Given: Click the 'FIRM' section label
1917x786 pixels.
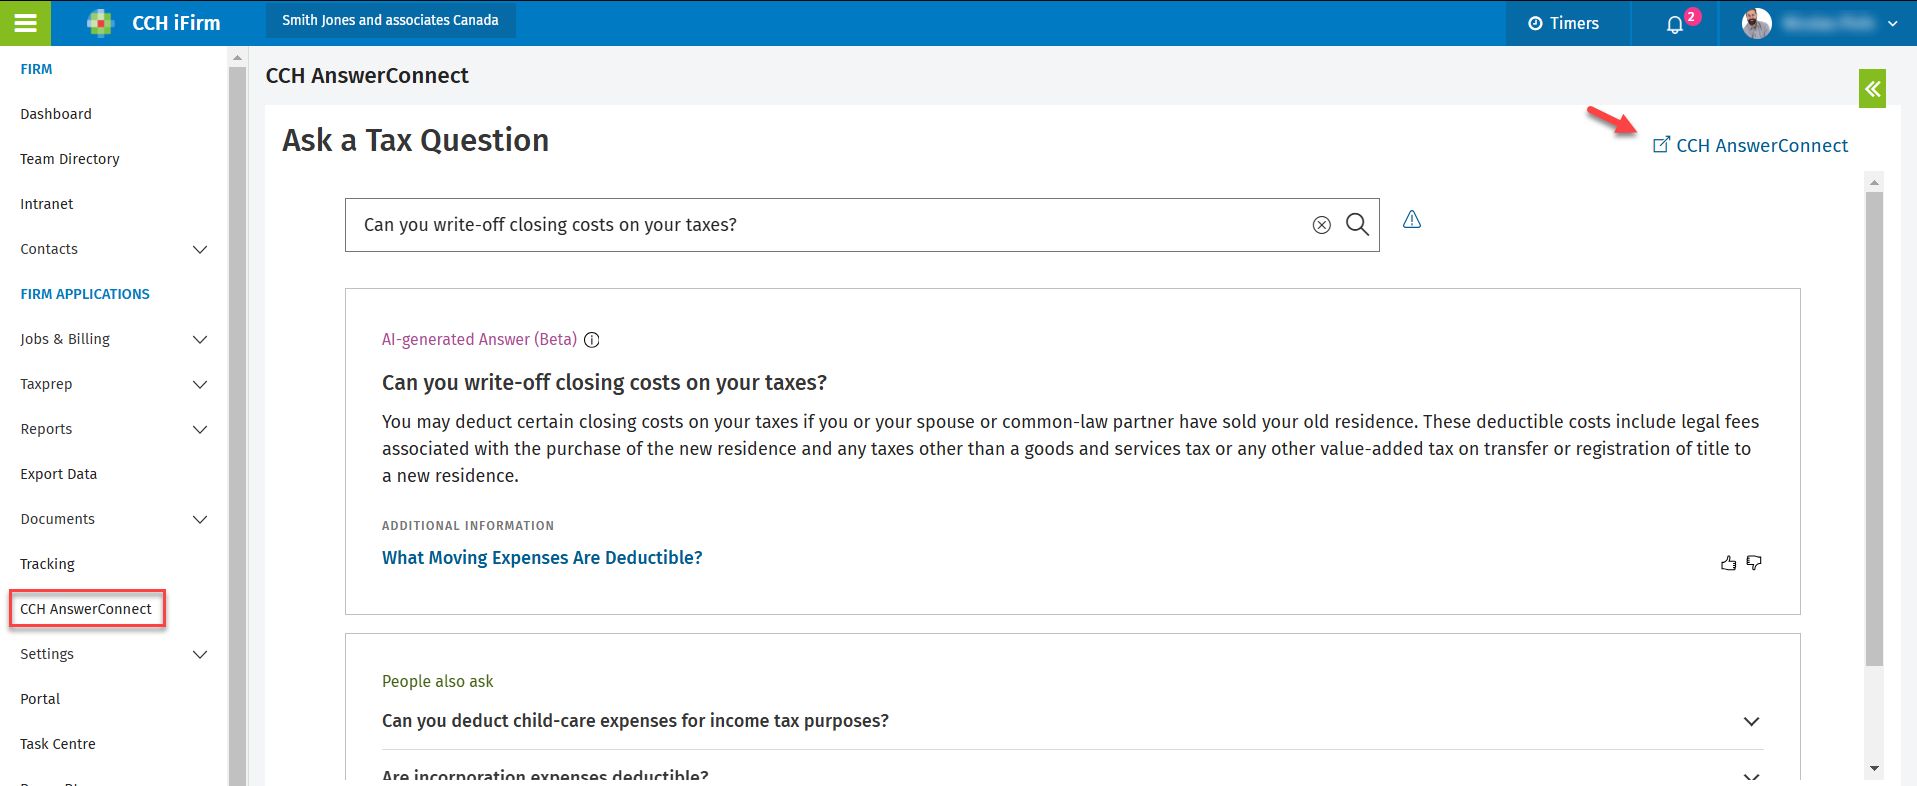Looking at the screenshot, I should pos(36,69).
